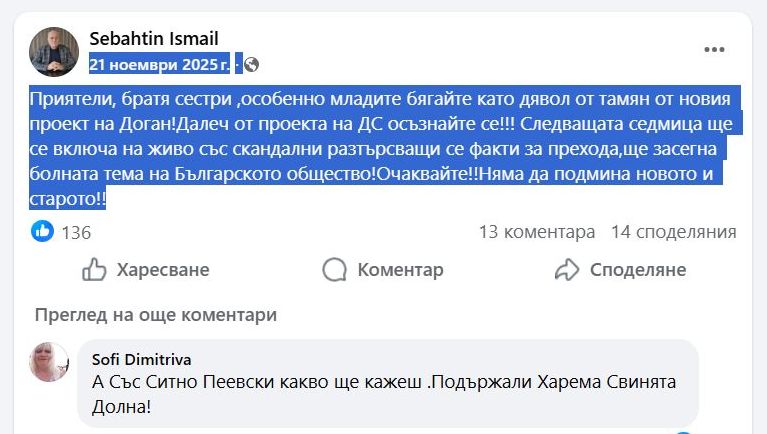767x434 pixels.
Task: Click the share arrow Споделяне icon
Action: (x=567, y=270)
